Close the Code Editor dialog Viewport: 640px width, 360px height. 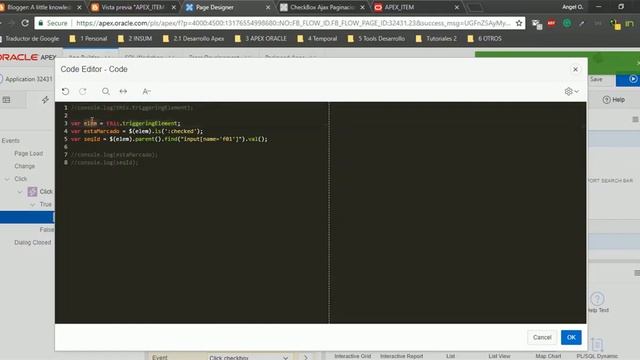point(575,69)
